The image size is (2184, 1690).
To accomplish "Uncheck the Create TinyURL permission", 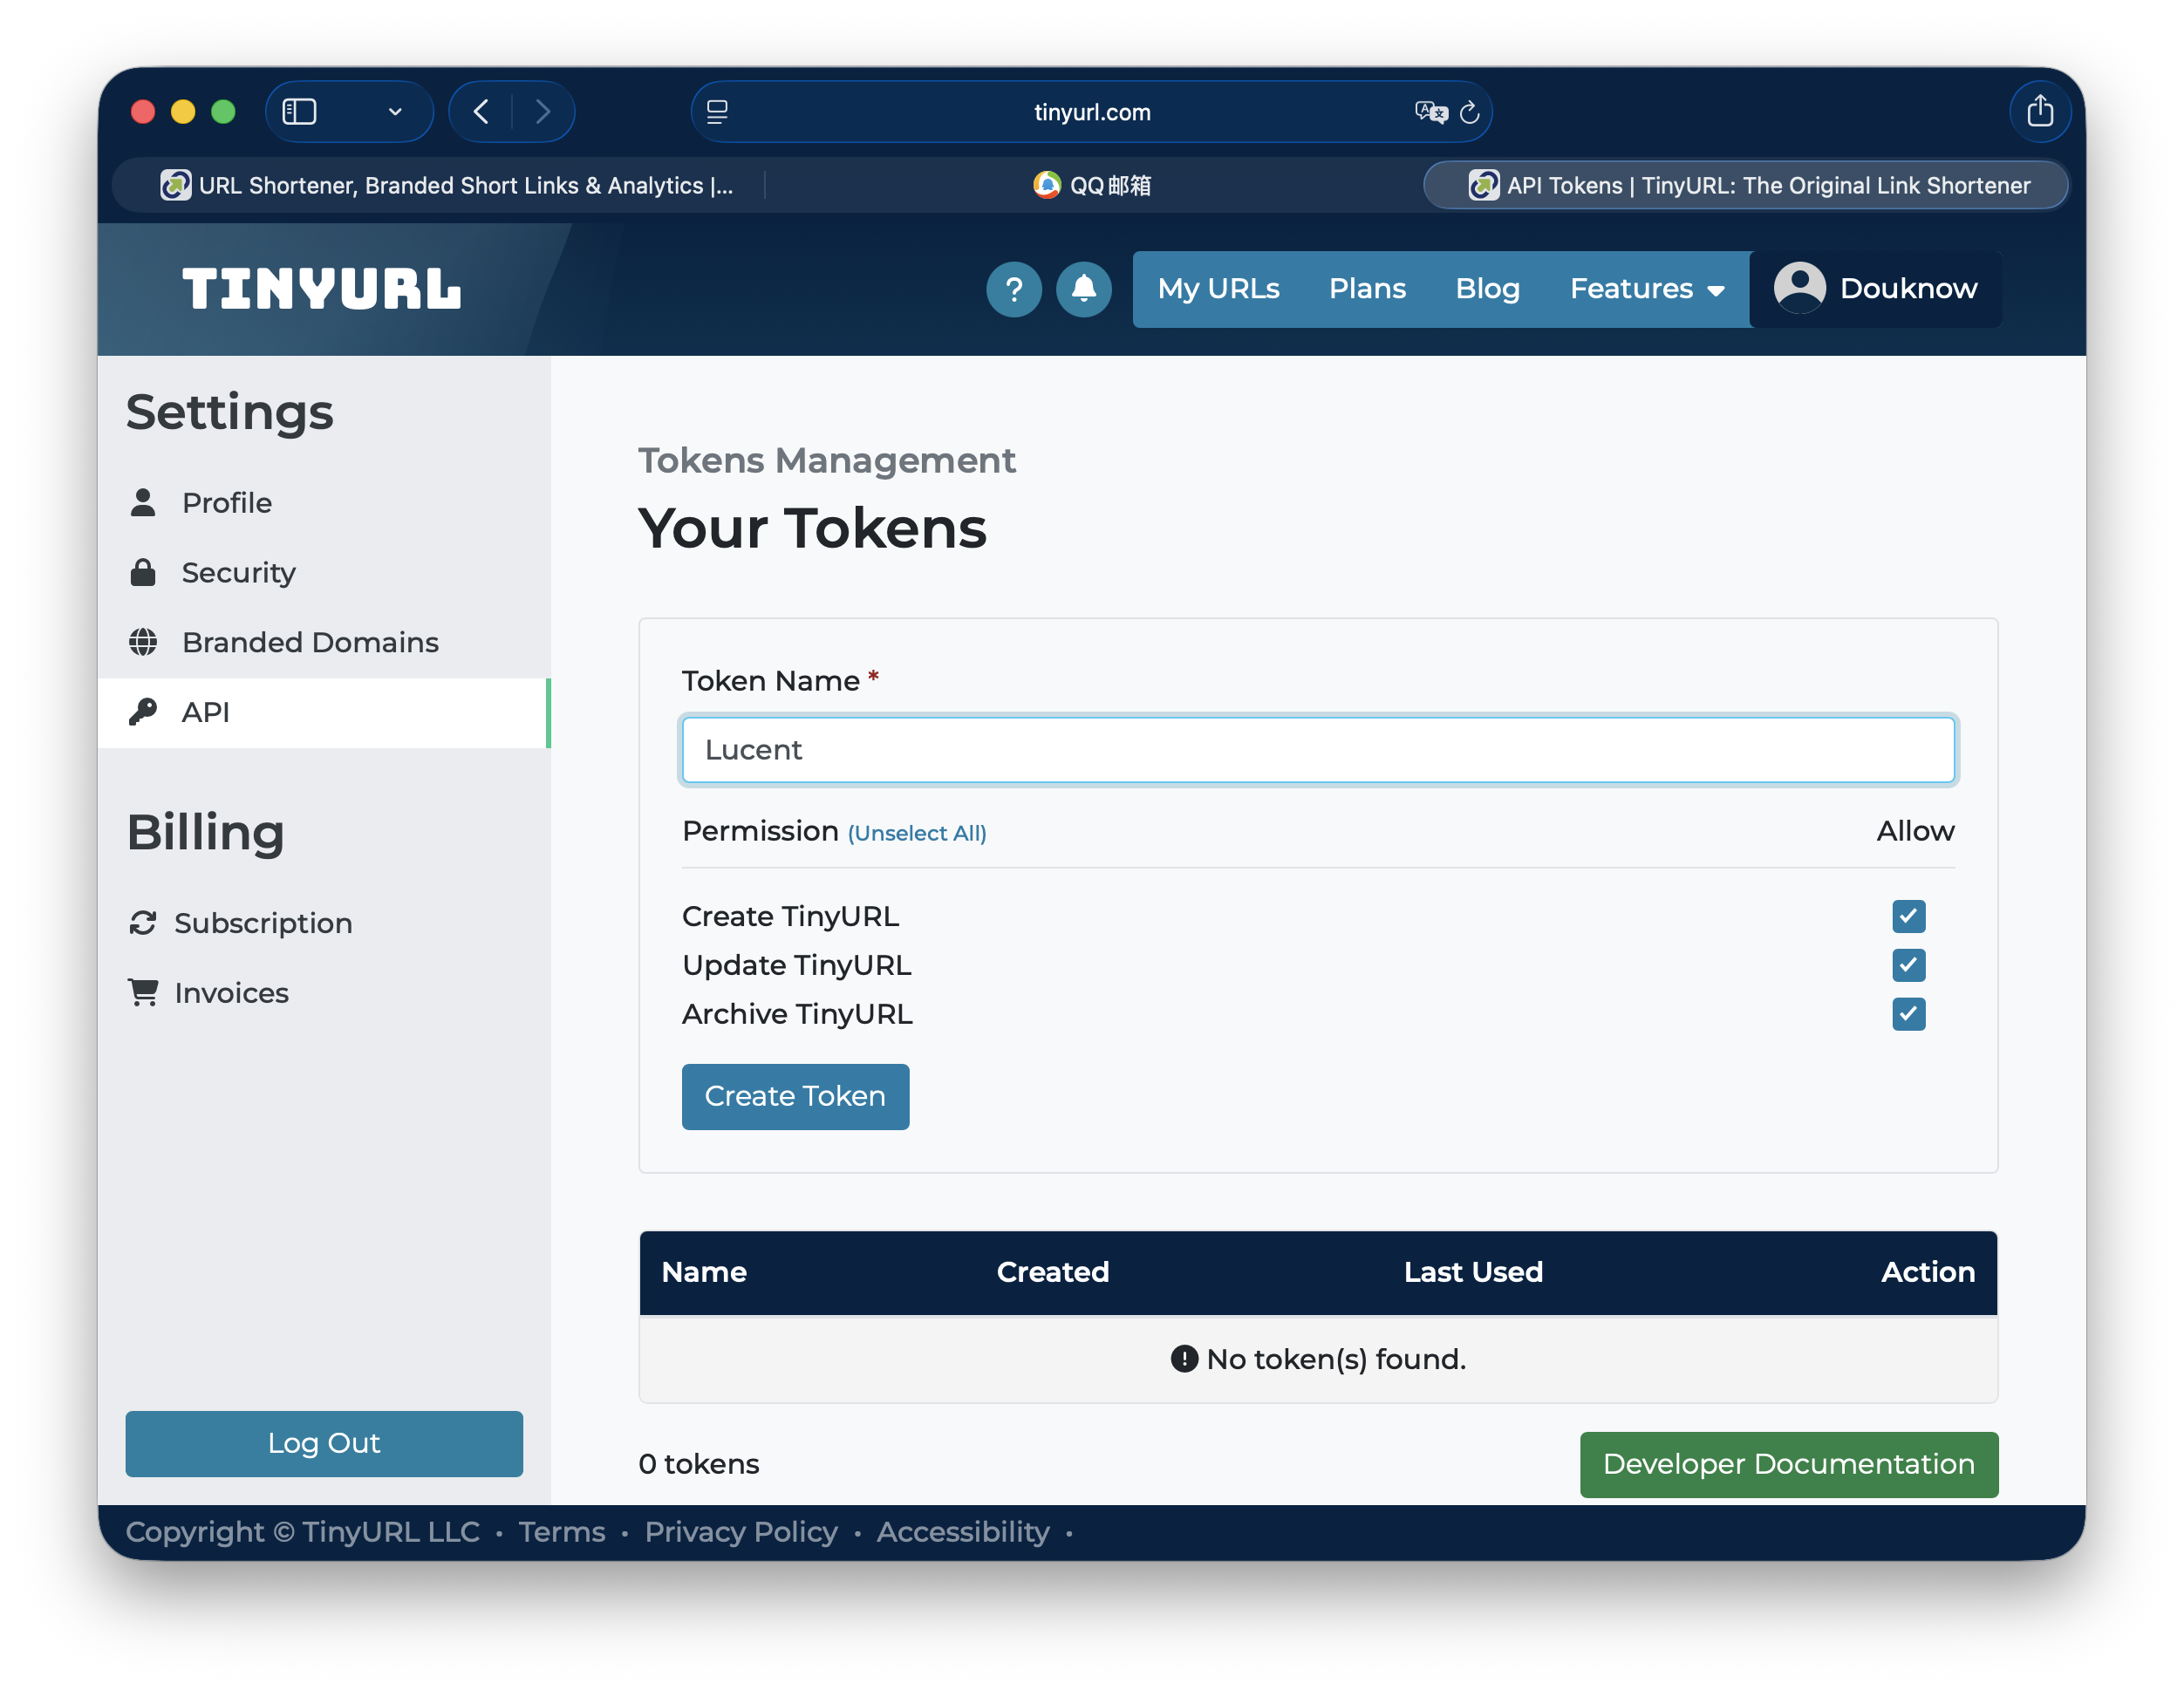I will pos(1908,916).
